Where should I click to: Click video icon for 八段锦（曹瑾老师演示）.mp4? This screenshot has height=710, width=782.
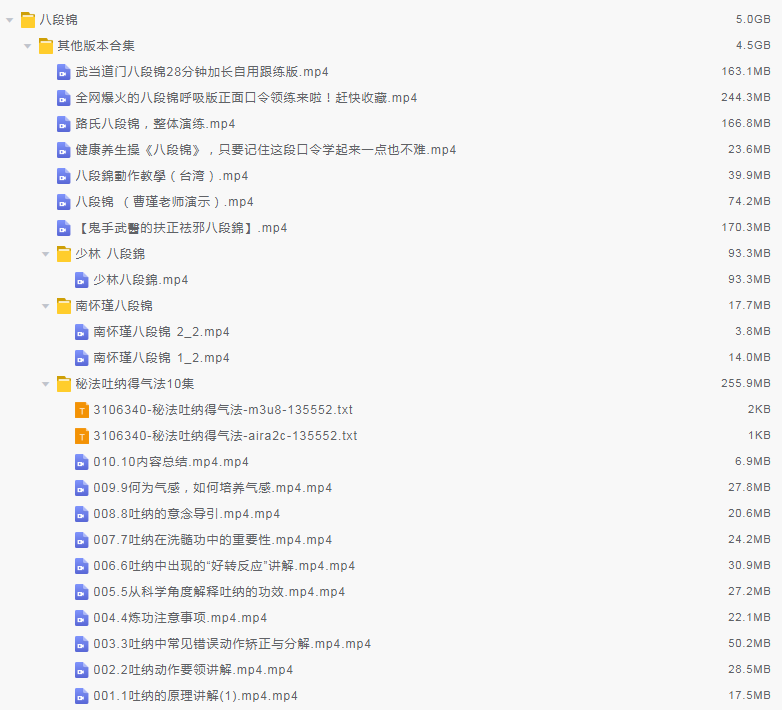click(64, 202)
